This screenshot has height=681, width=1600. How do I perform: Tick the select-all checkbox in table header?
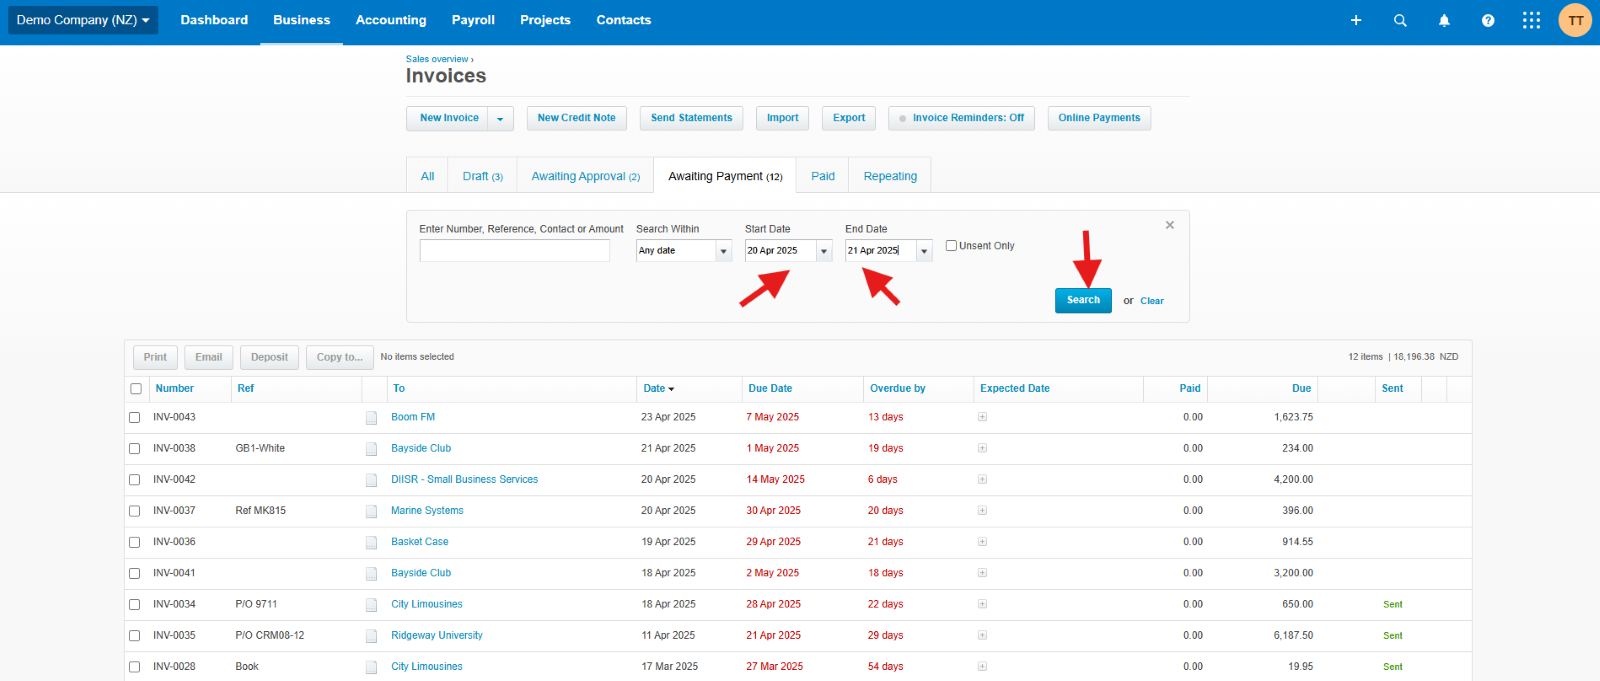(136, 389)
